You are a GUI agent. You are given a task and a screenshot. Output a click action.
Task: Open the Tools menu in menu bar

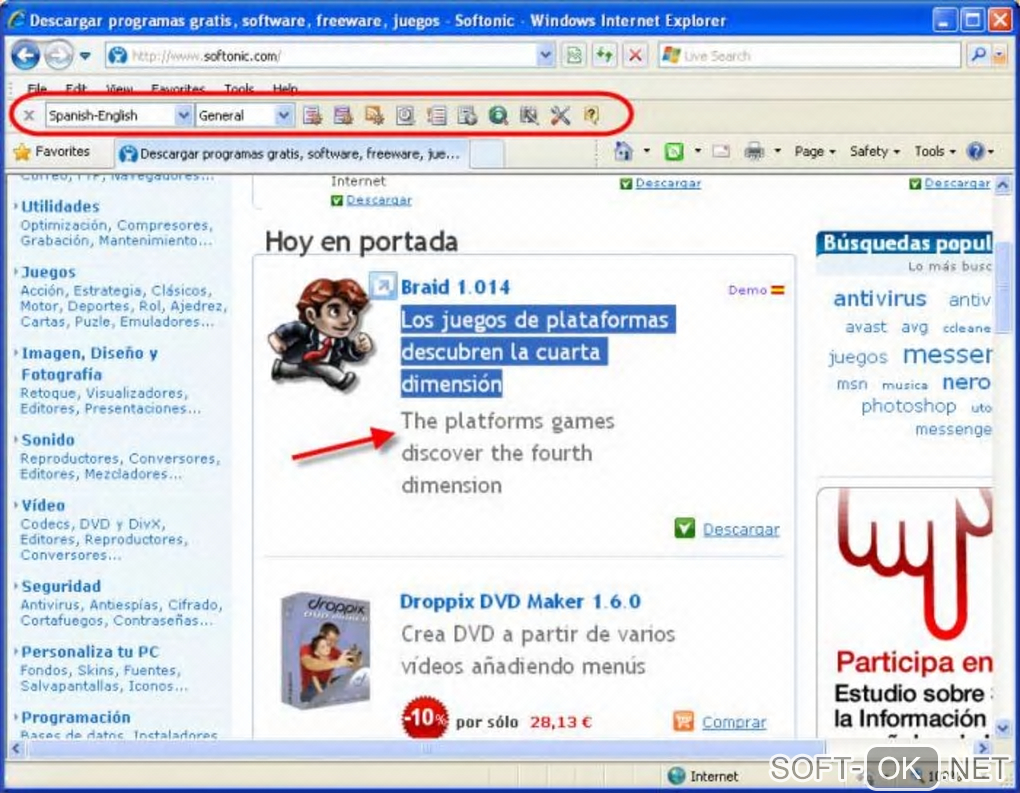coord(239,88)
